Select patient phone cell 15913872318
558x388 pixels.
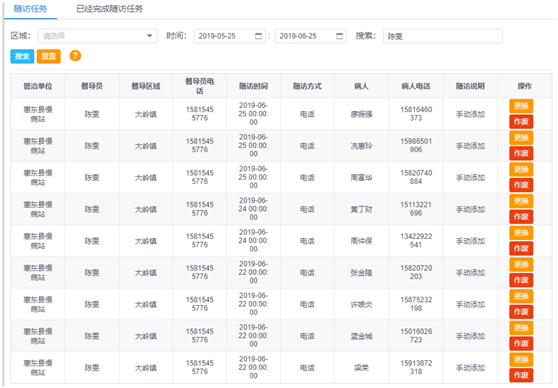tap(416, 367)
